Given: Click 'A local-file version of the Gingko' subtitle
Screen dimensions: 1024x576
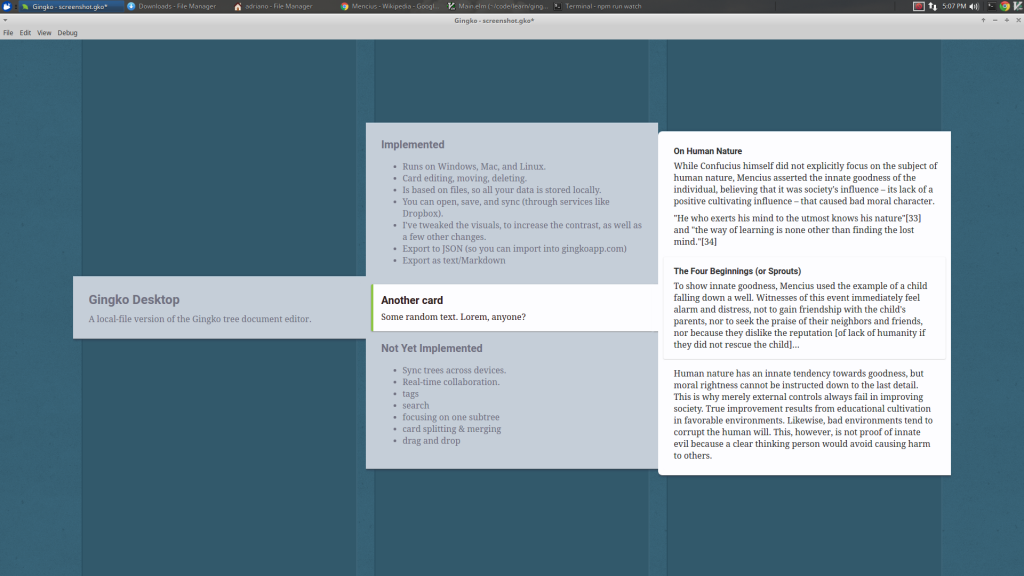Looking at the screenshot, I should [200, 319].
